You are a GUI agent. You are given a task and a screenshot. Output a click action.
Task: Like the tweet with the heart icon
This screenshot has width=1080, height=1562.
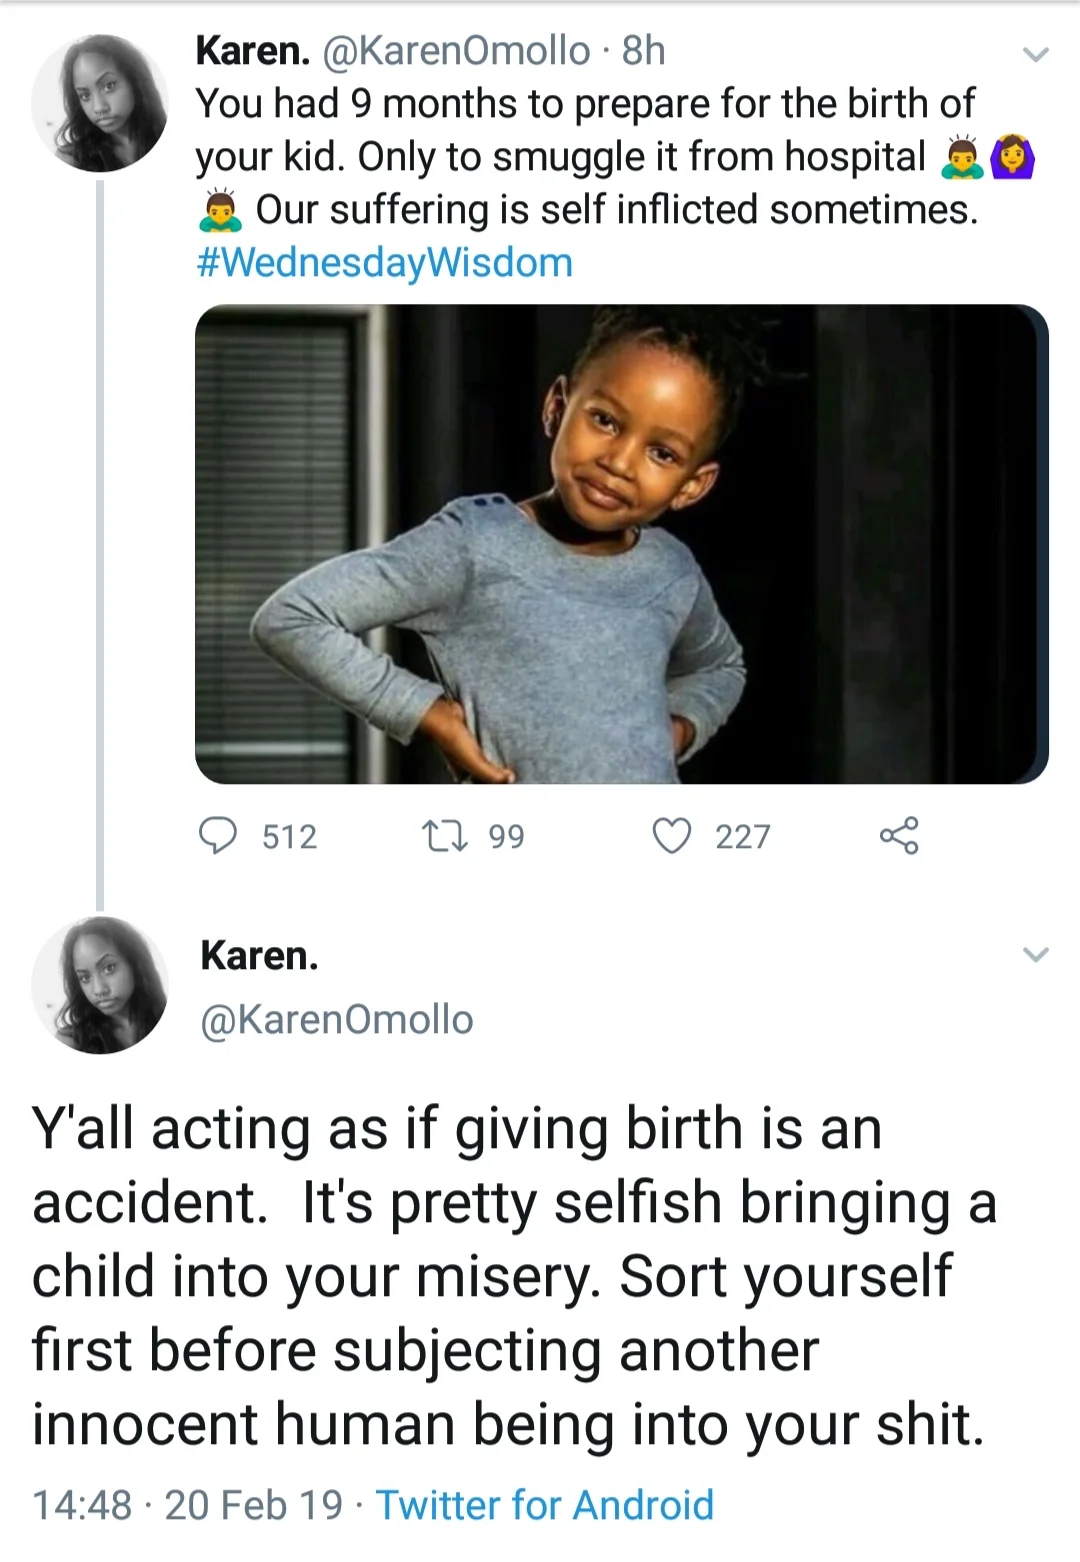coord(671,835)
